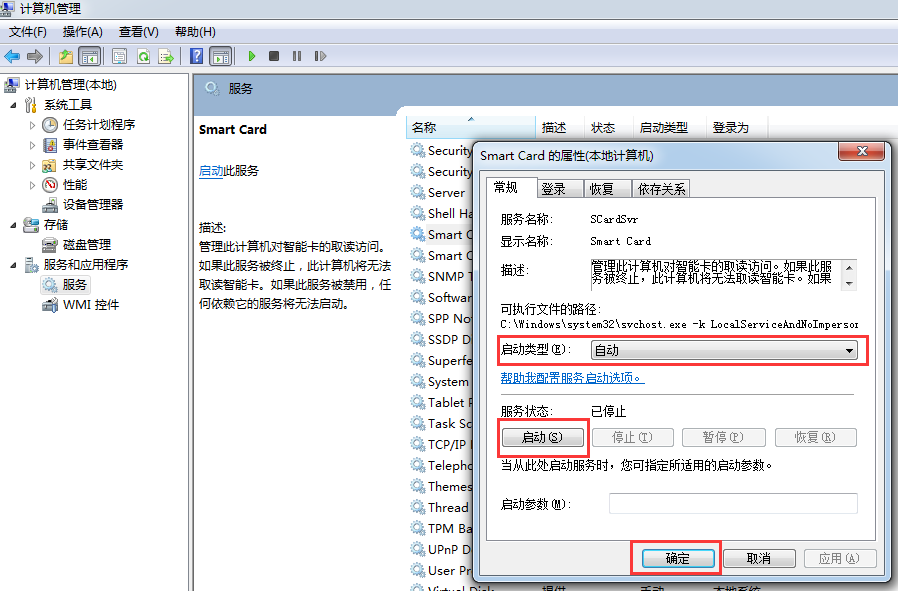Expand the 任务计划程序 tree node

(32, 125)
